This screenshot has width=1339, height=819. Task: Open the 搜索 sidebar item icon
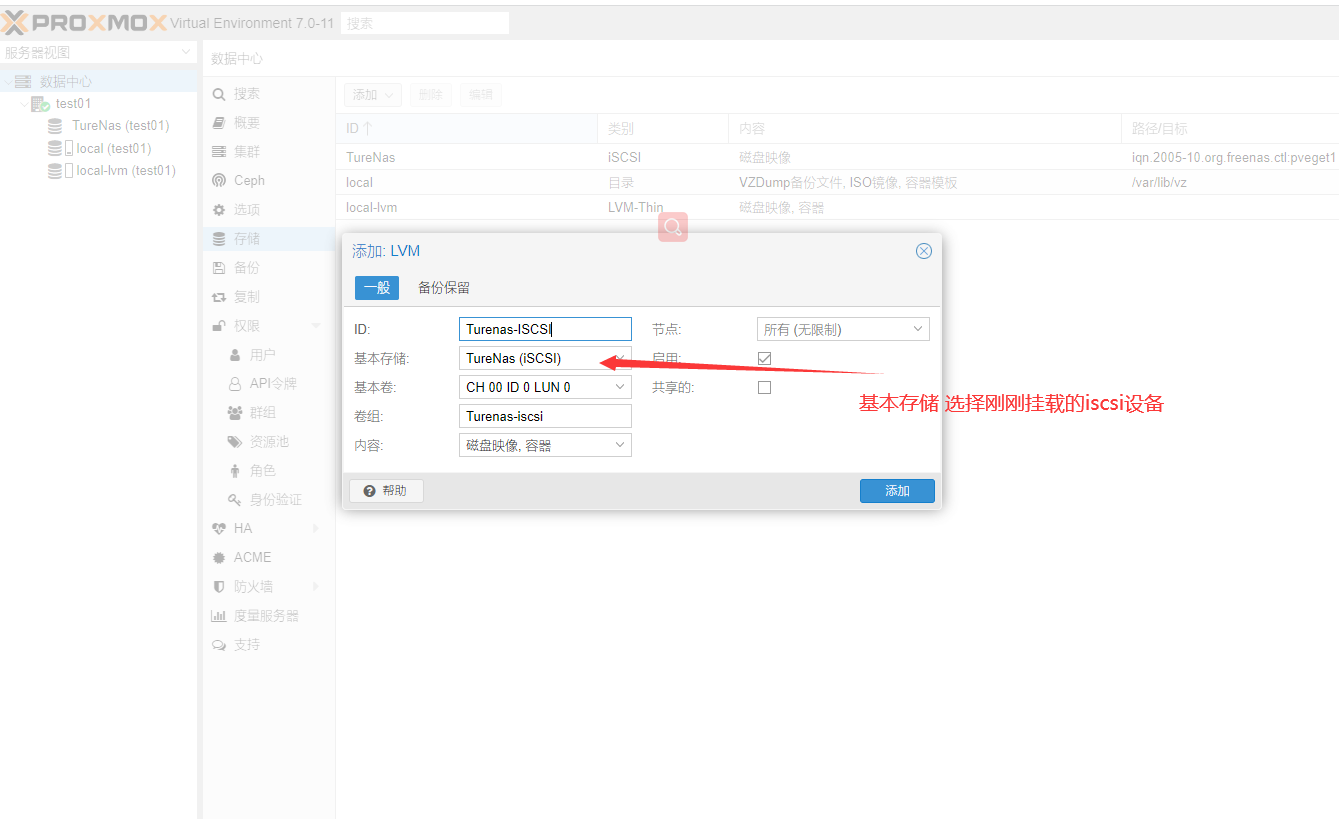pos(219,94)
